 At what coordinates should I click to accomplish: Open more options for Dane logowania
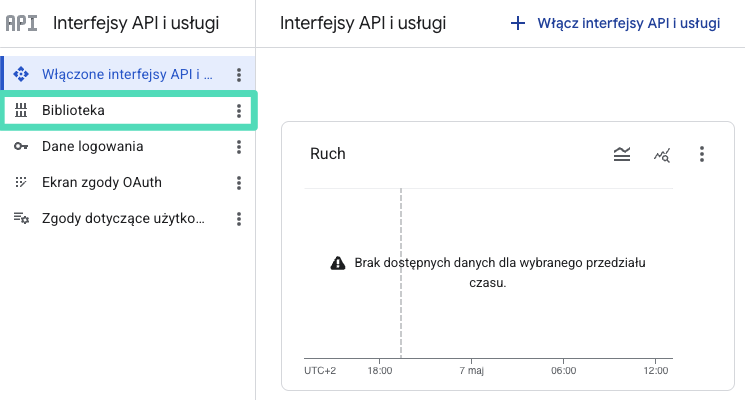coord(239,147)
